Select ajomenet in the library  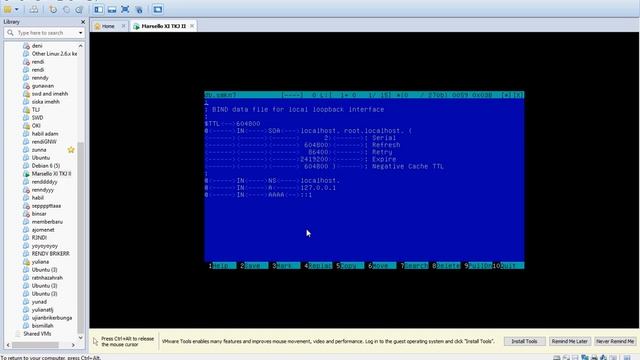coord(43,230)
